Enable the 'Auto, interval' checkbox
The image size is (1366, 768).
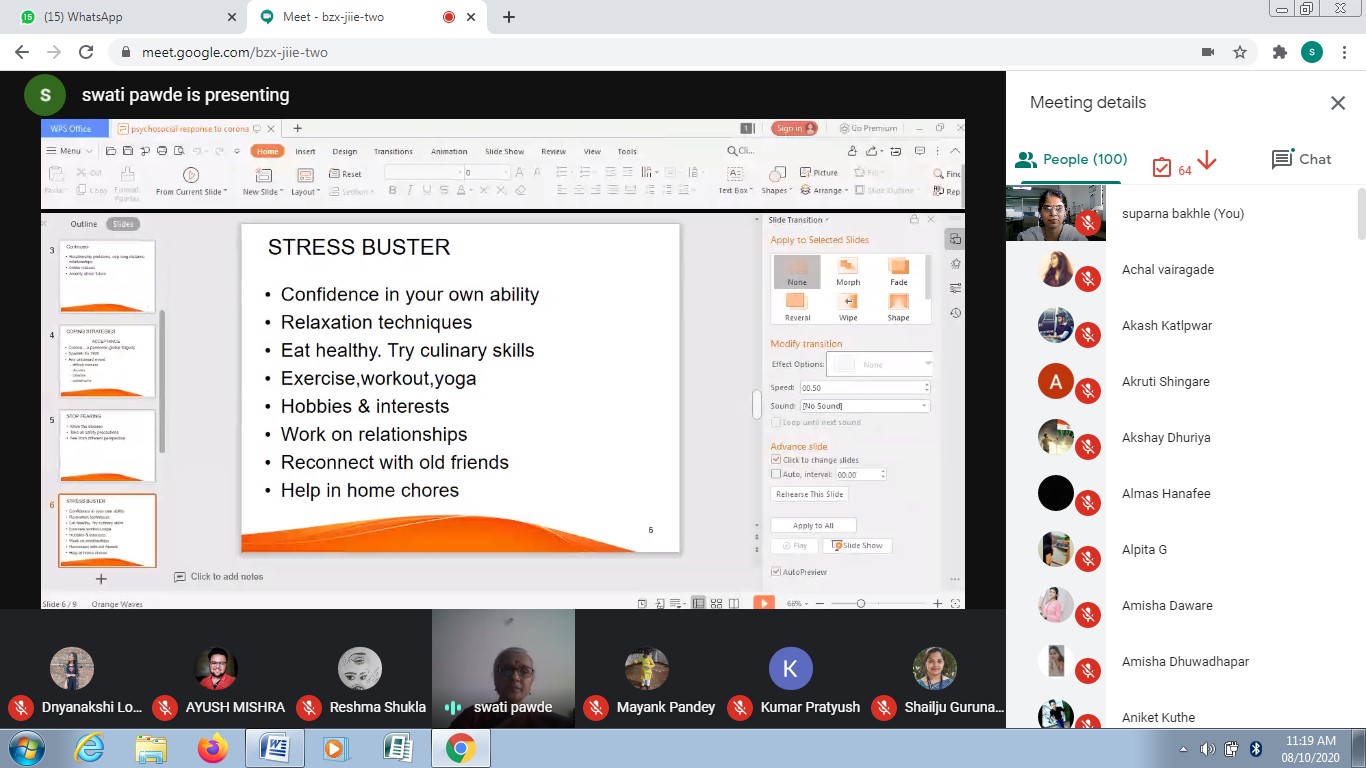776,474
